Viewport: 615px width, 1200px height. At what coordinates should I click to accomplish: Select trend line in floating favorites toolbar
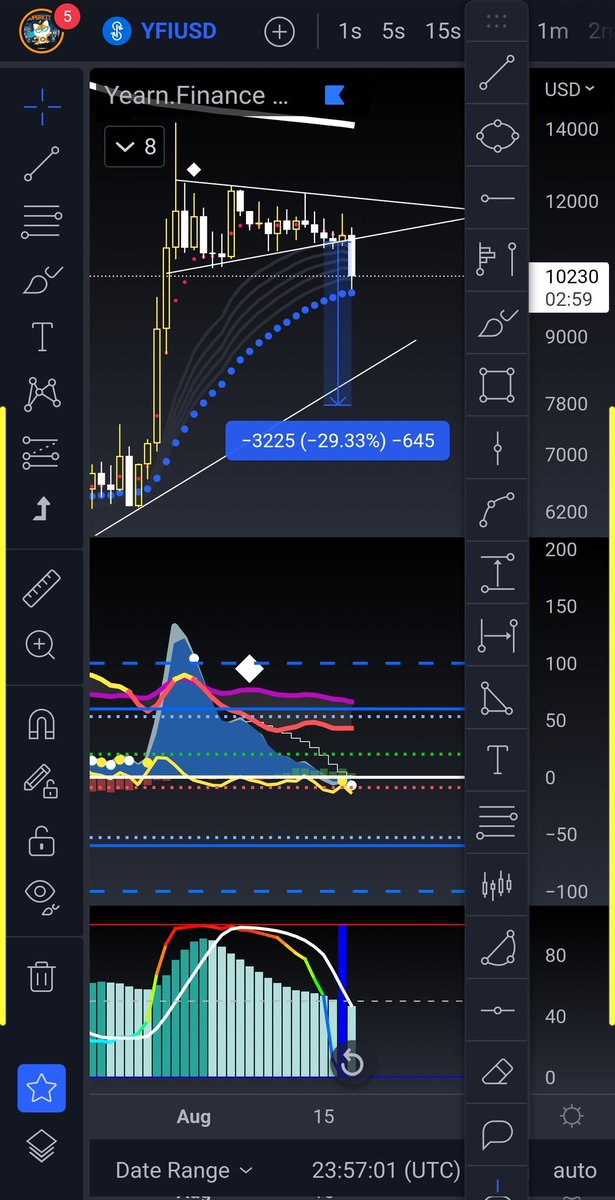tap(497, 75)
